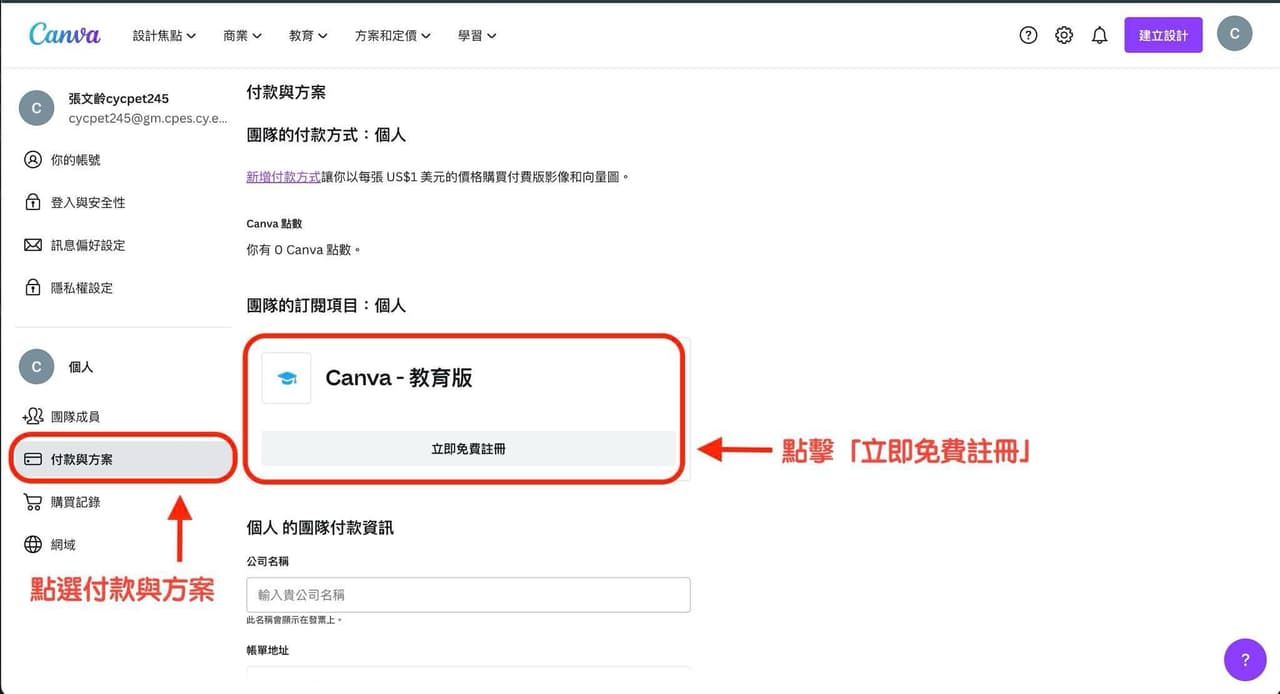Click the 隱私權設定 lock icon
This screenshot has width=1280, height=694.
coord(33,288)
